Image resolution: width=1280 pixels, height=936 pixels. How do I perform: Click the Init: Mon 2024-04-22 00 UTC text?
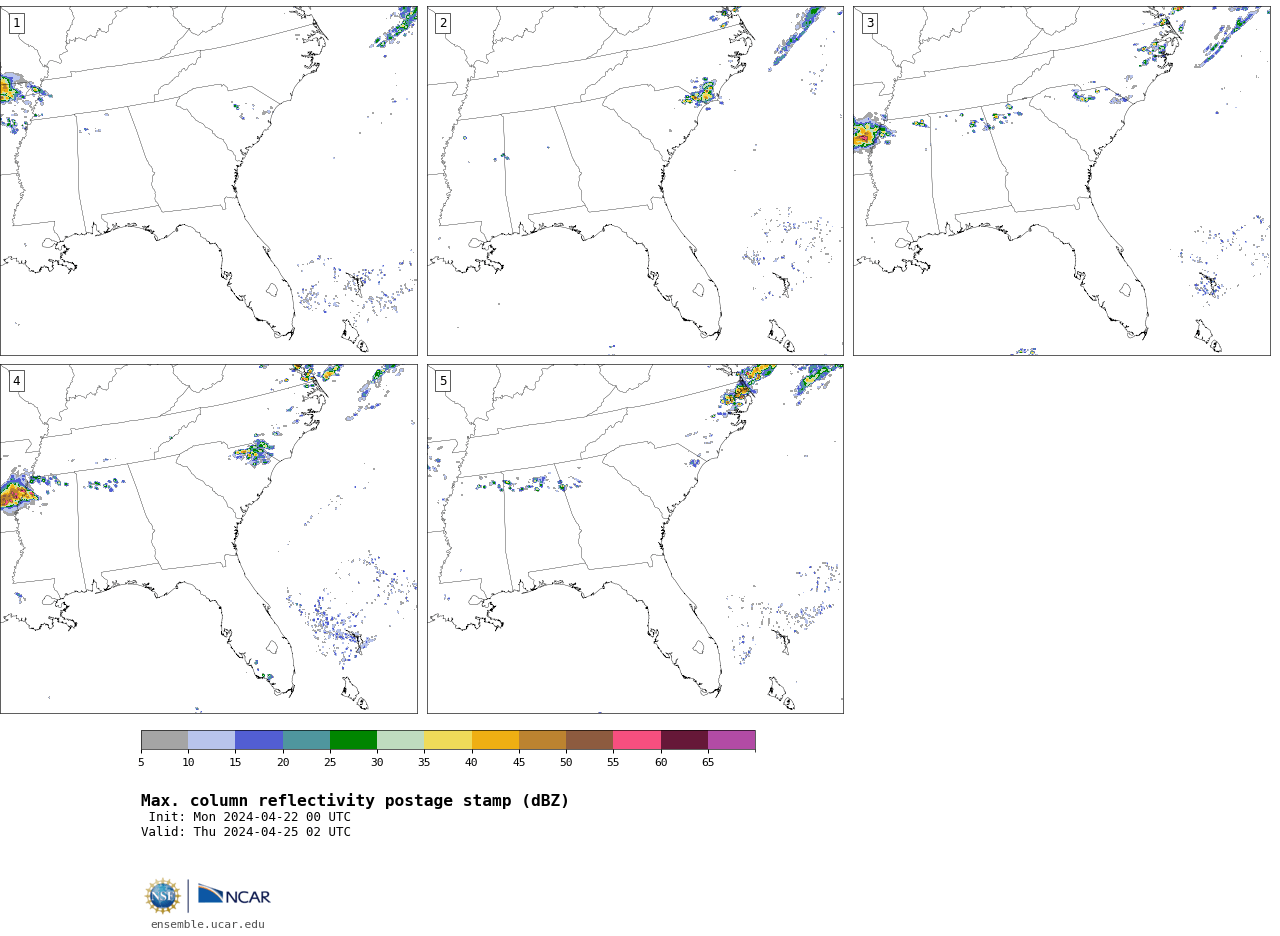pos(250,817)
